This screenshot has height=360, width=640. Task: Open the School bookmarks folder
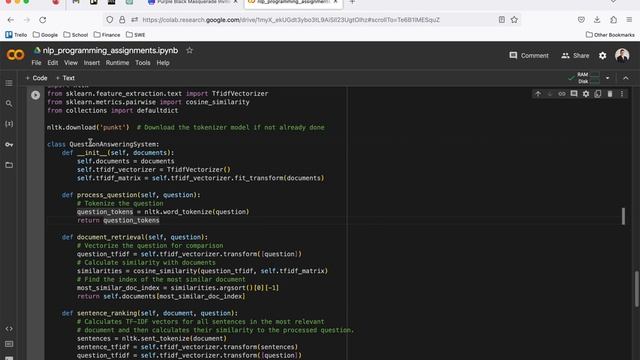click(76, 35)
